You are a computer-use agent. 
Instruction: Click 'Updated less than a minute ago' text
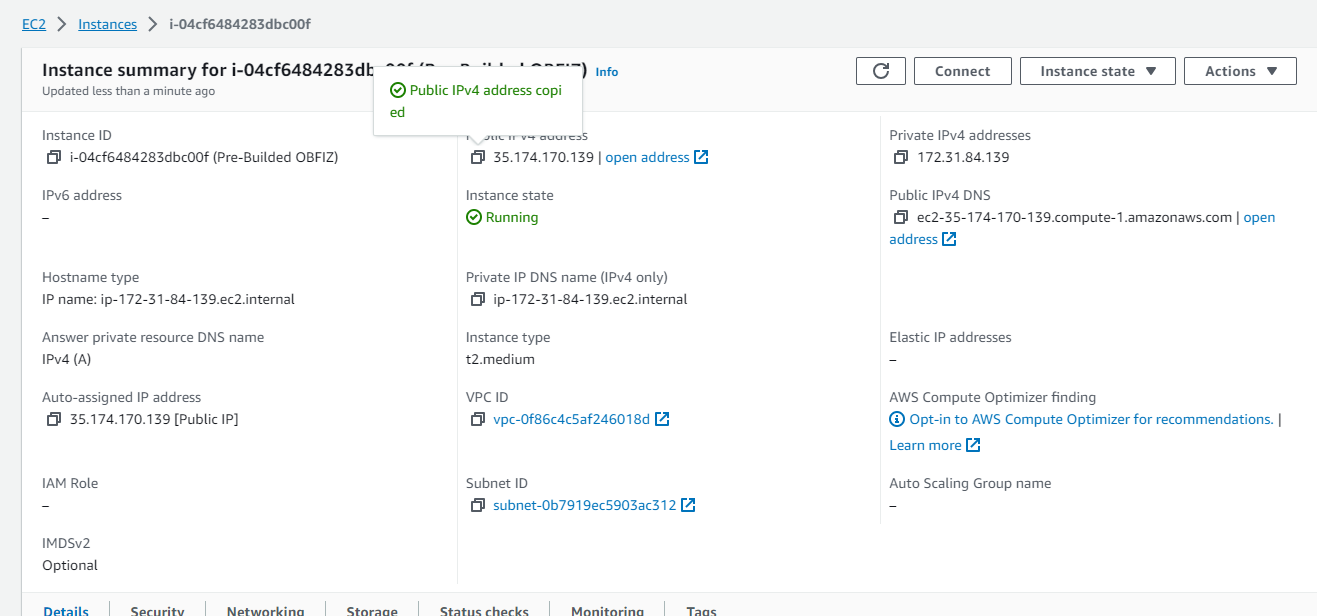pyautogui.click(x=128, y=91)
